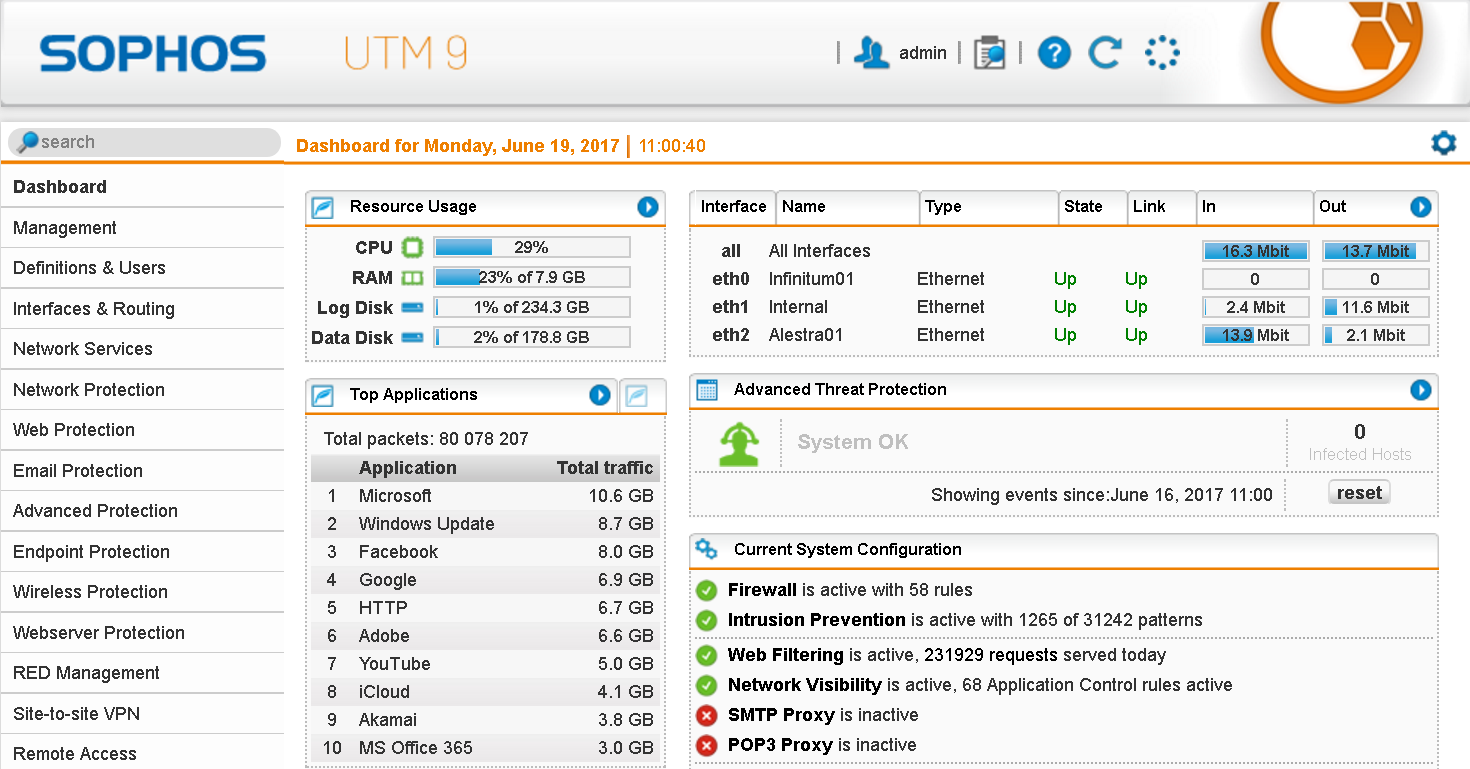1470x769 pixels.
Task: Open the RED Management menu
Action: (142, 673)
